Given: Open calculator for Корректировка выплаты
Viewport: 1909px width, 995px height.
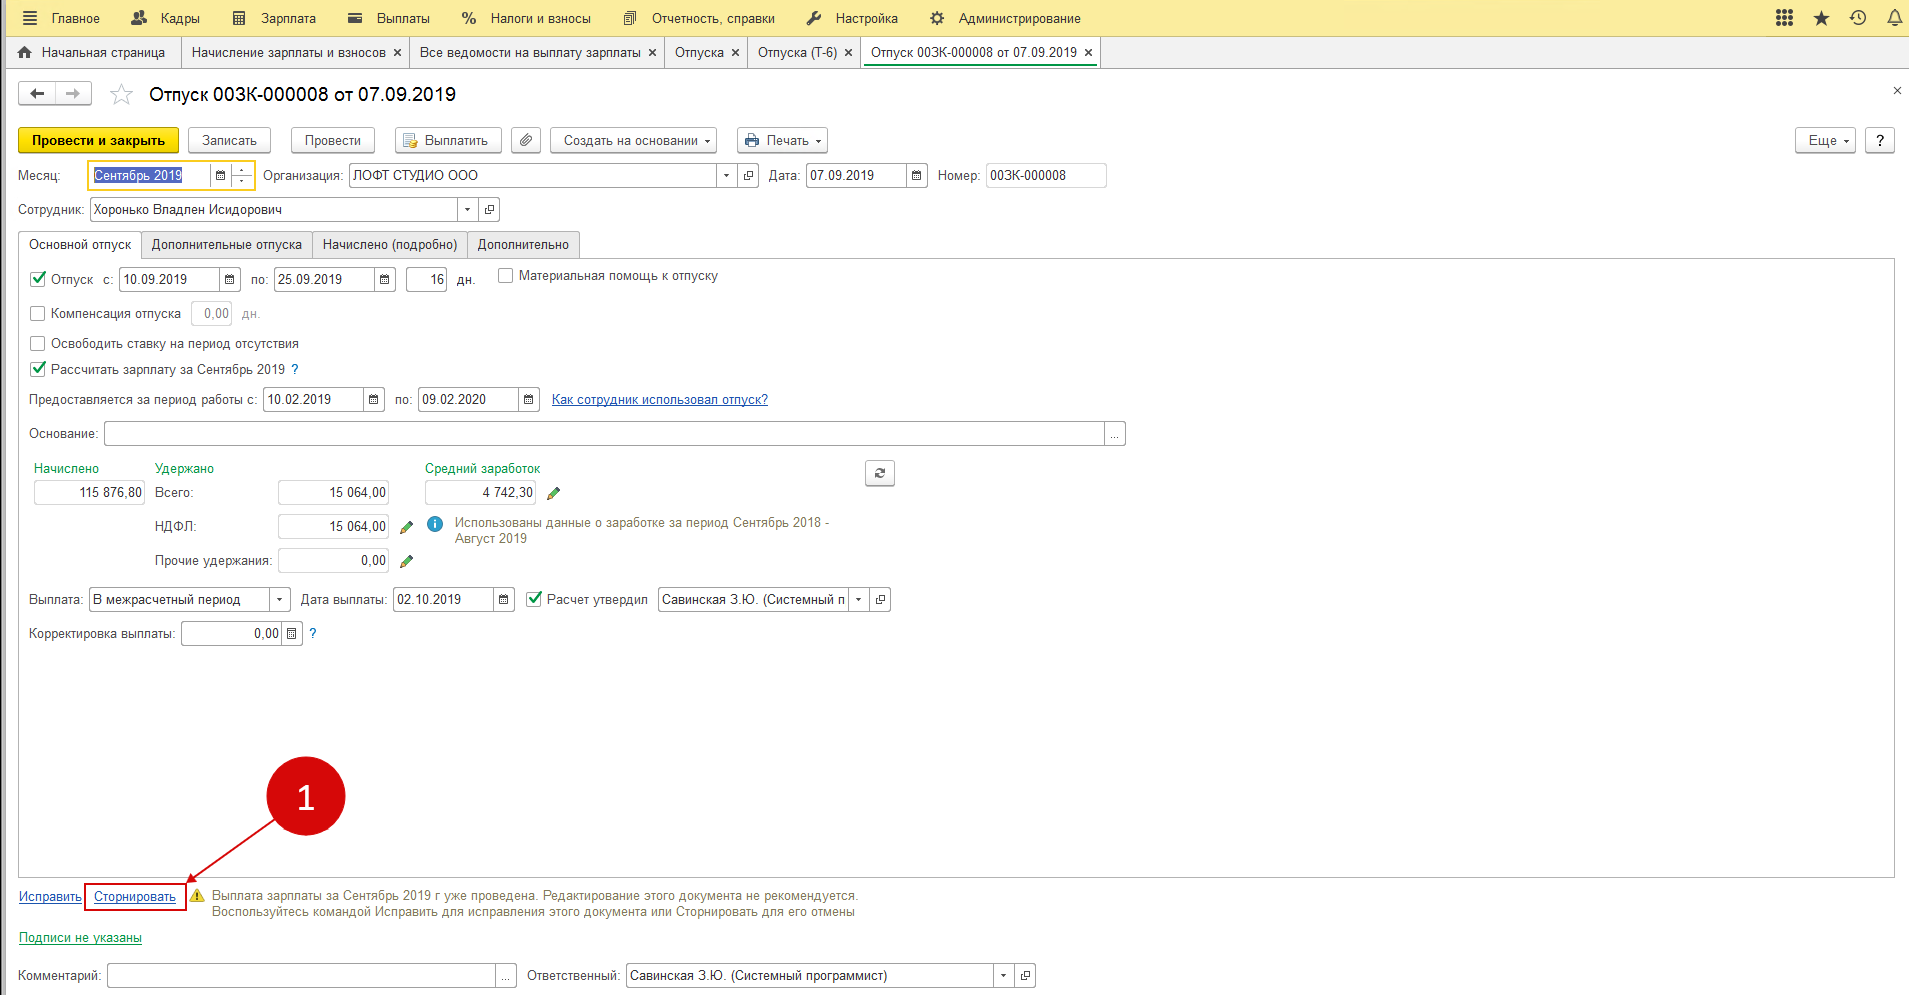Looking at the screenshot, I should [x=292, y=633].
